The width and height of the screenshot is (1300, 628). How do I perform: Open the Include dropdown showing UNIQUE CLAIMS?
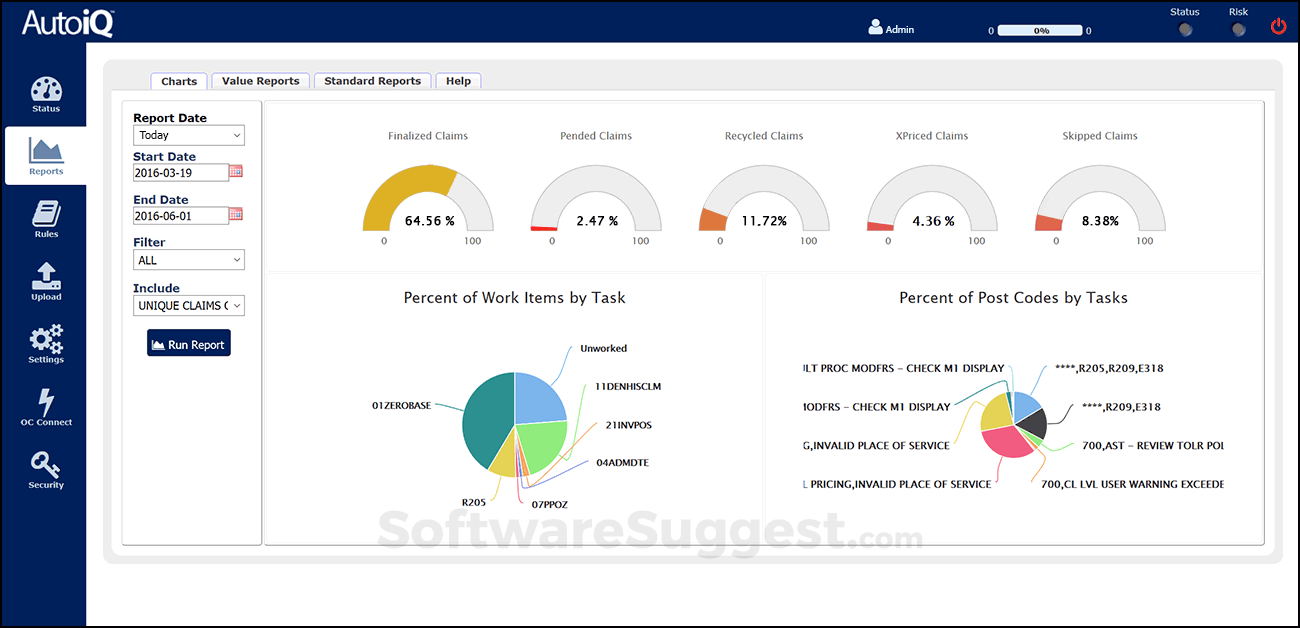pyautogui.click(x=188, y=305)
